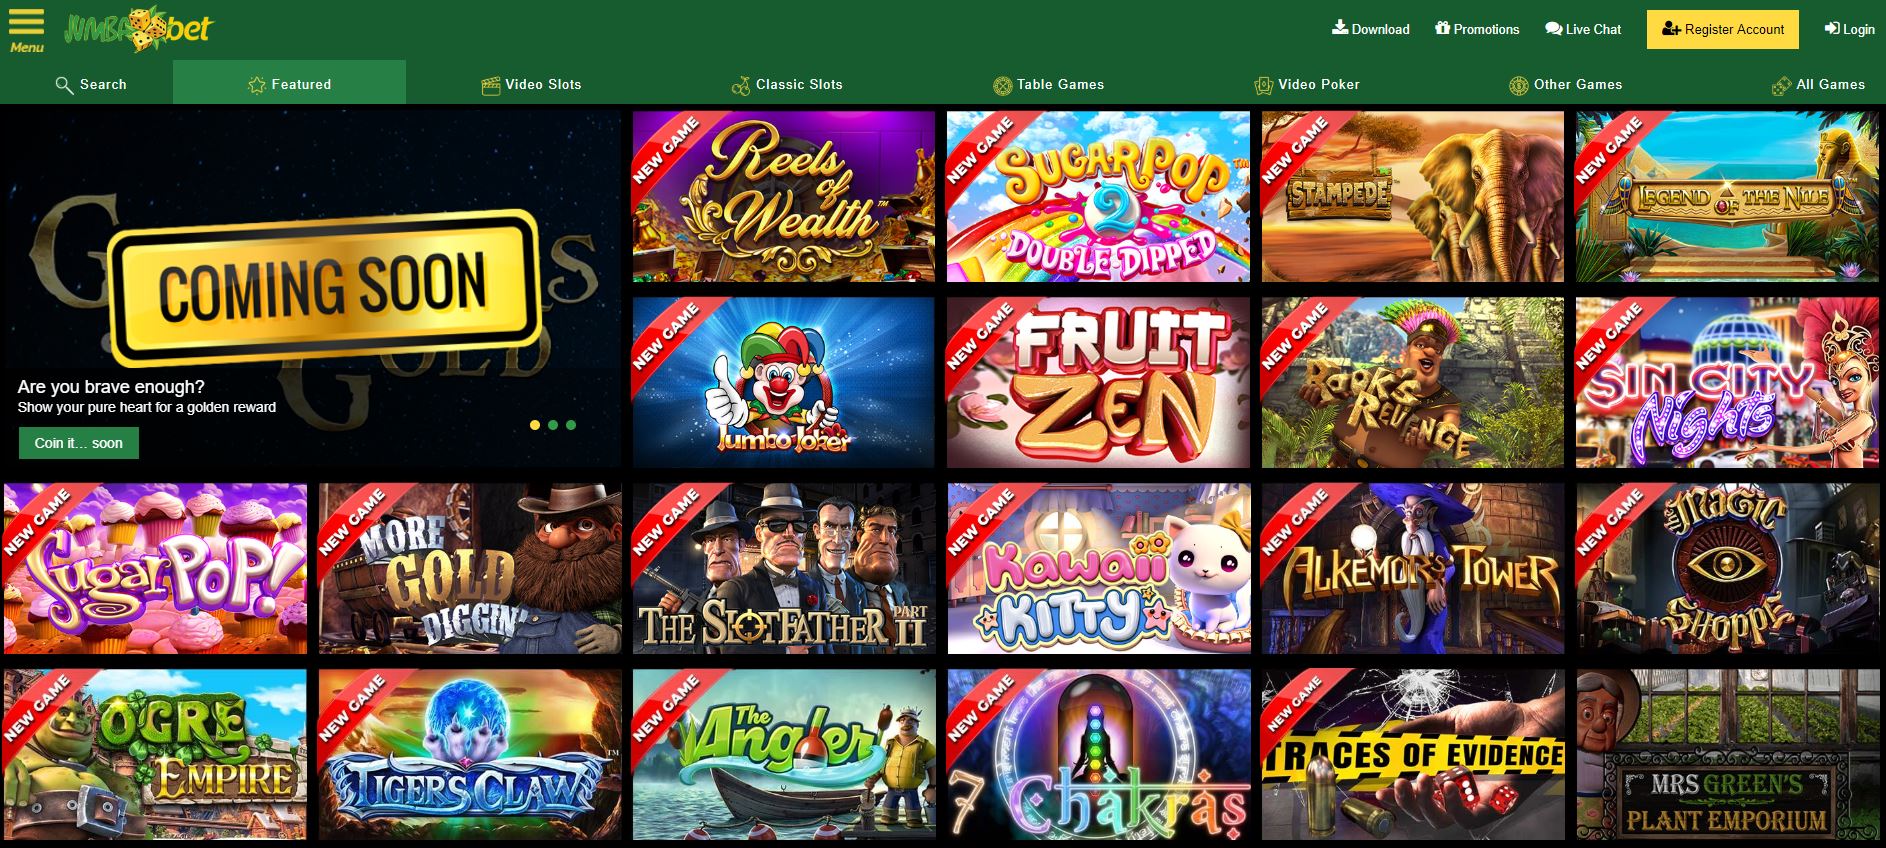The image size is (1886, 848).
Task: Click the Register Account button
Action: [x=1722, y=29]
